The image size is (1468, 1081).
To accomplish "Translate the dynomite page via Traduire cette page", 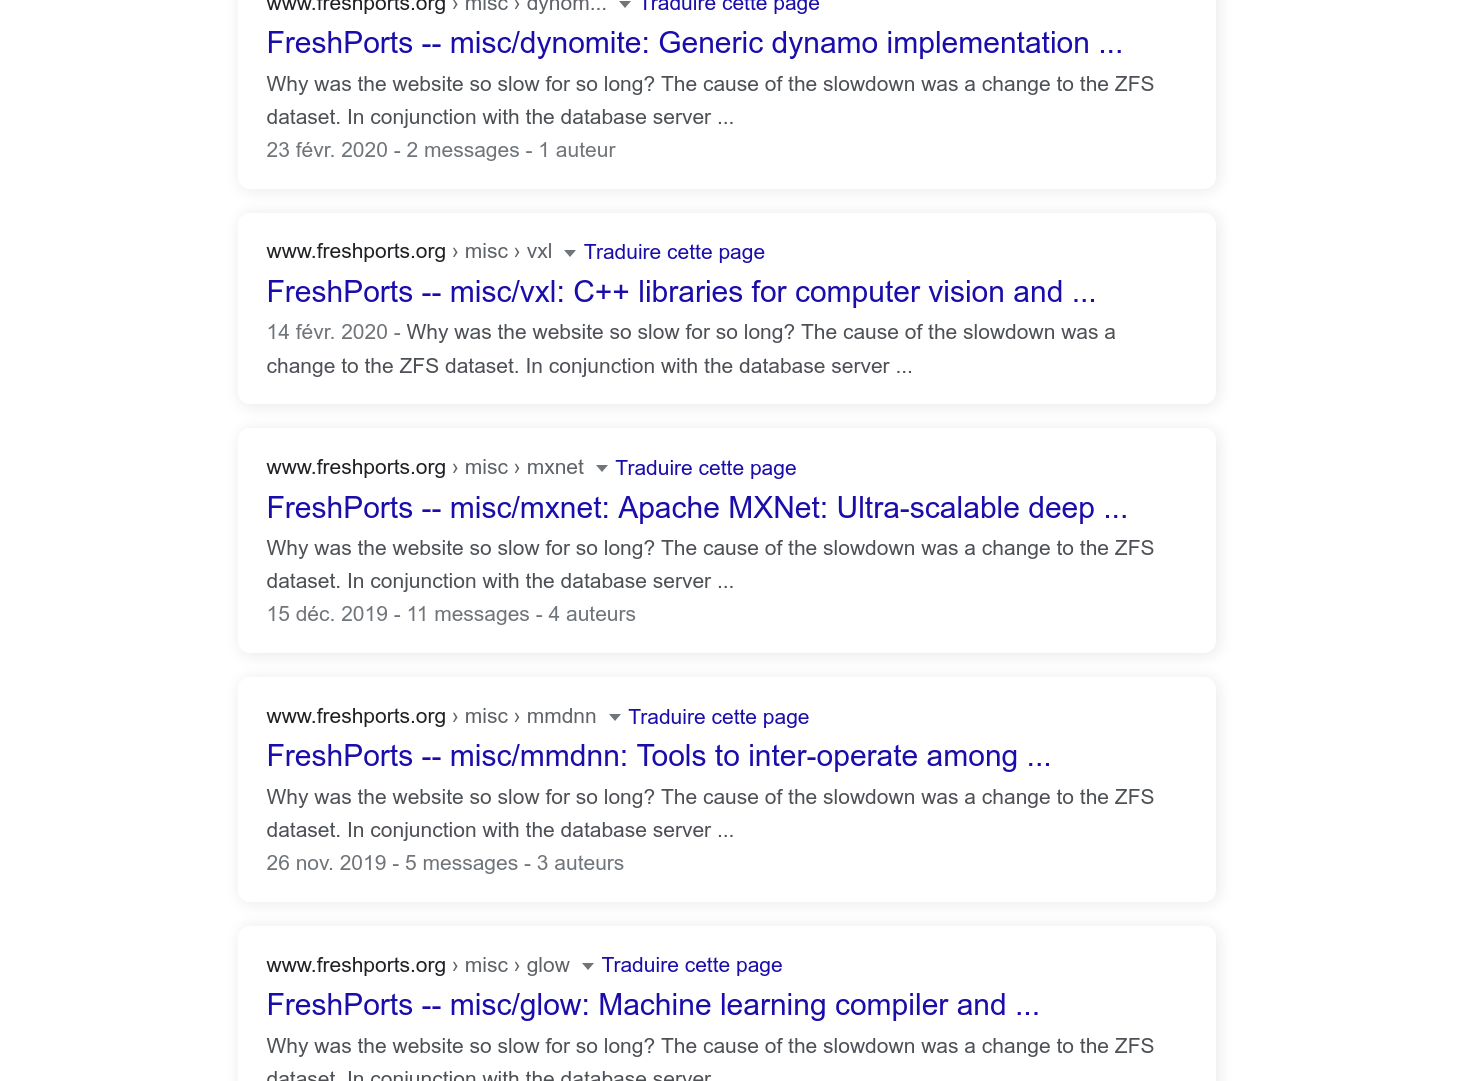I will [728, 6].
